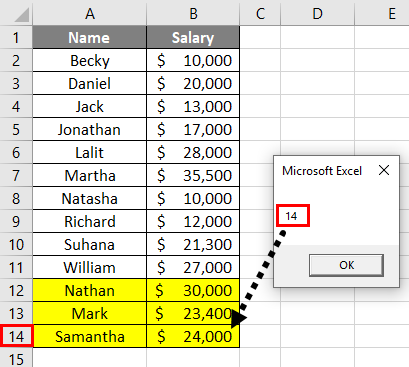Select the Suhana cell
This screenshot has width=409, height=367.
(x=89, y=244)
